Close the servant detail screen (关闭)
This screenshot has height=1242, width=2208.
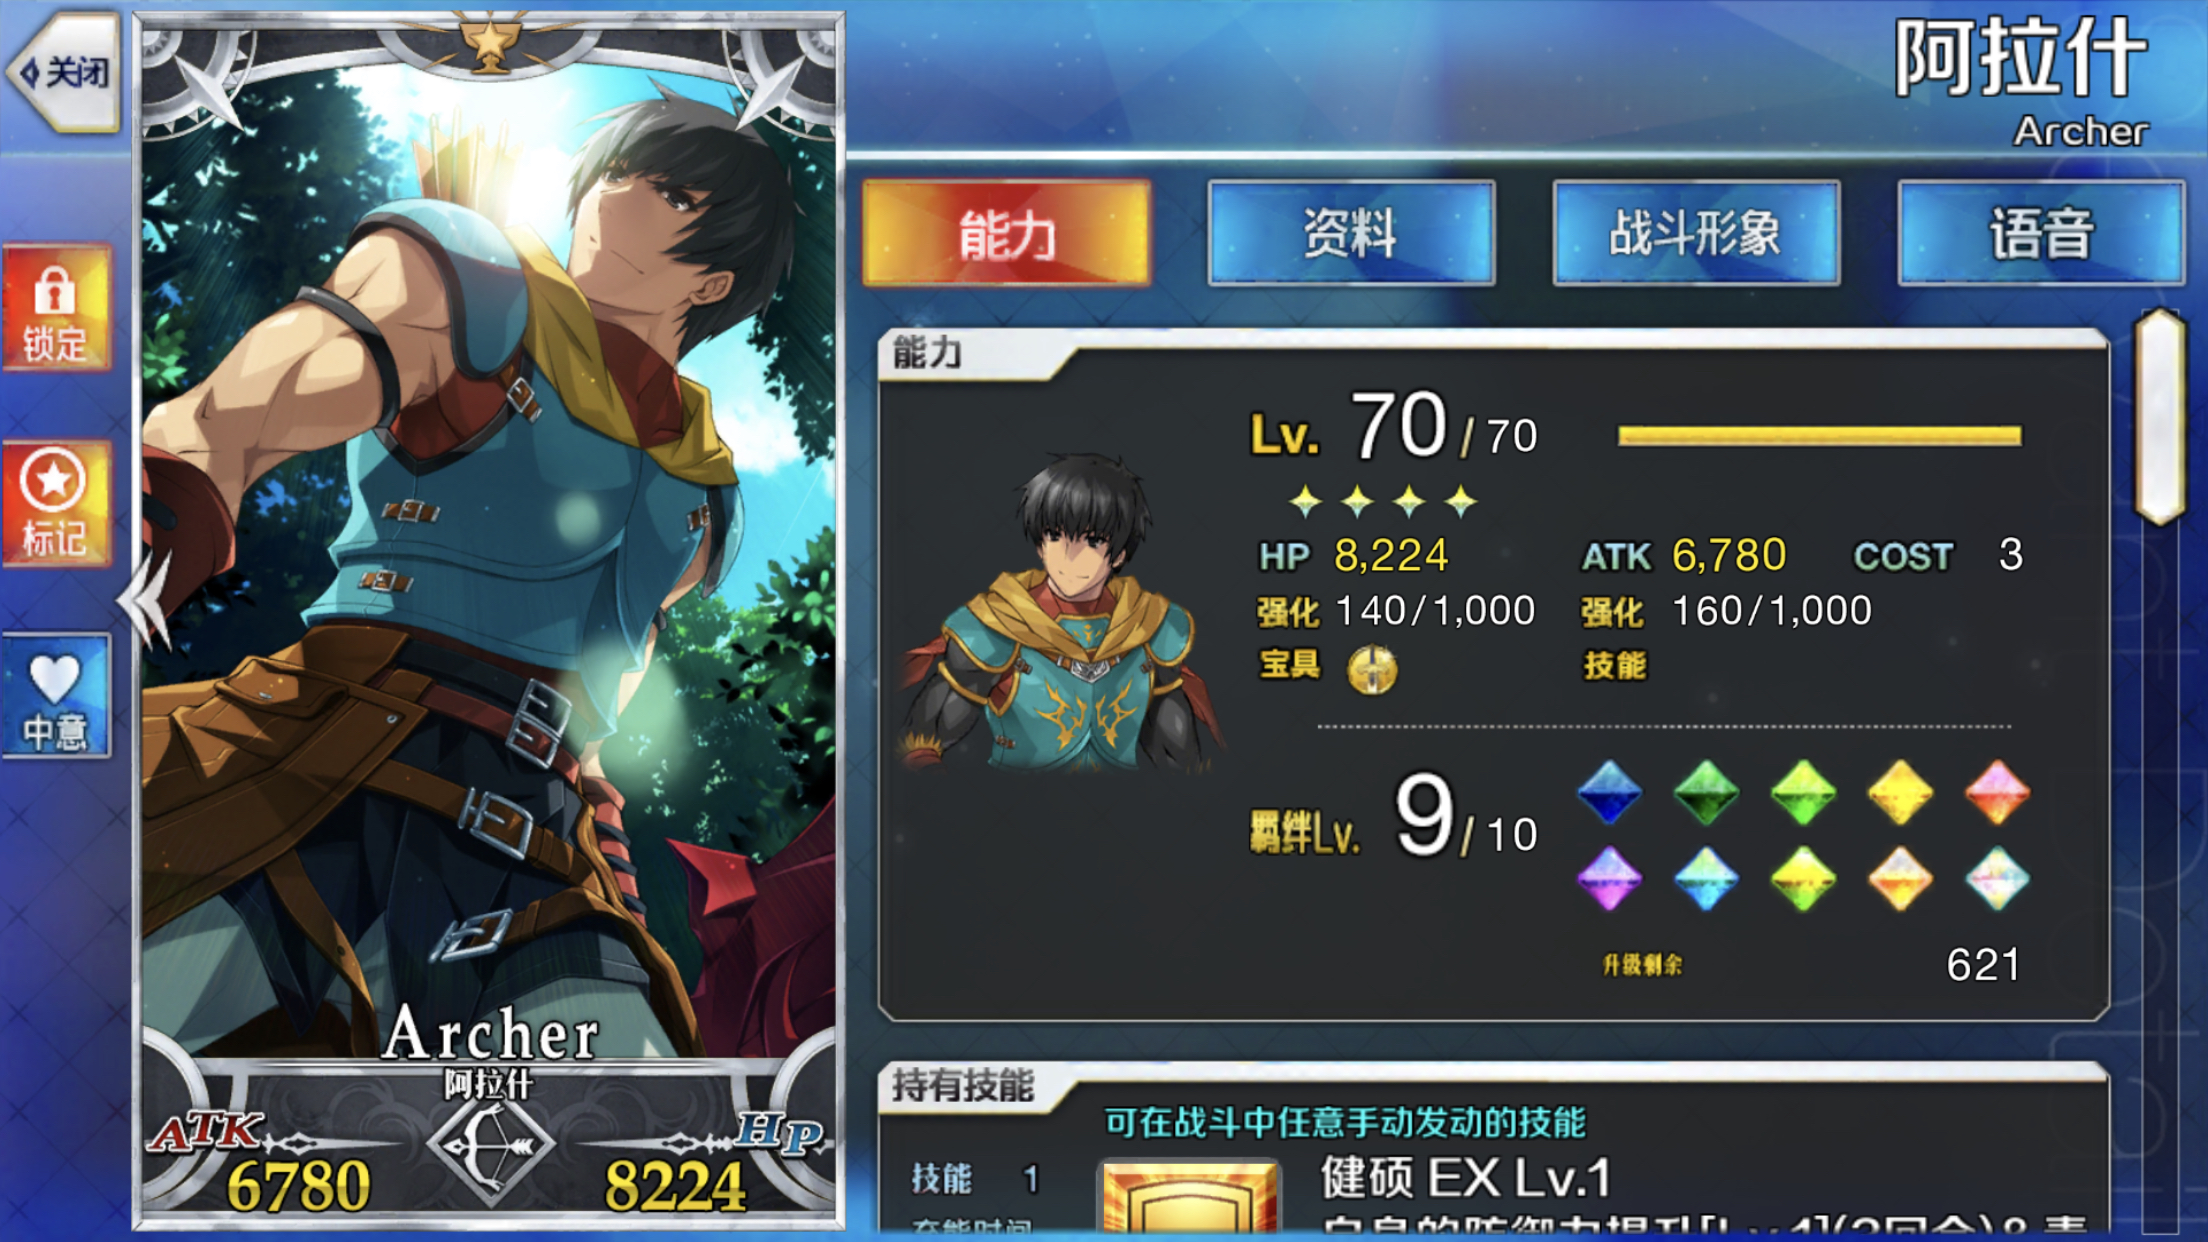64,72
